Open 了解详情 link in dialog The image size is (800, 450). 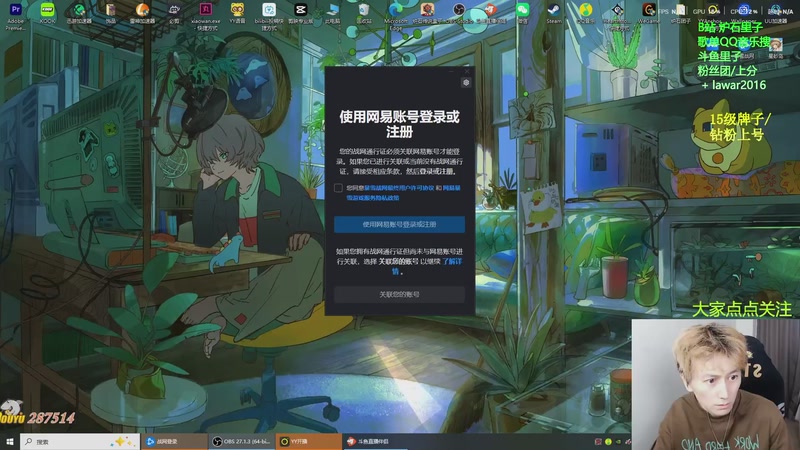coord(452,261)
